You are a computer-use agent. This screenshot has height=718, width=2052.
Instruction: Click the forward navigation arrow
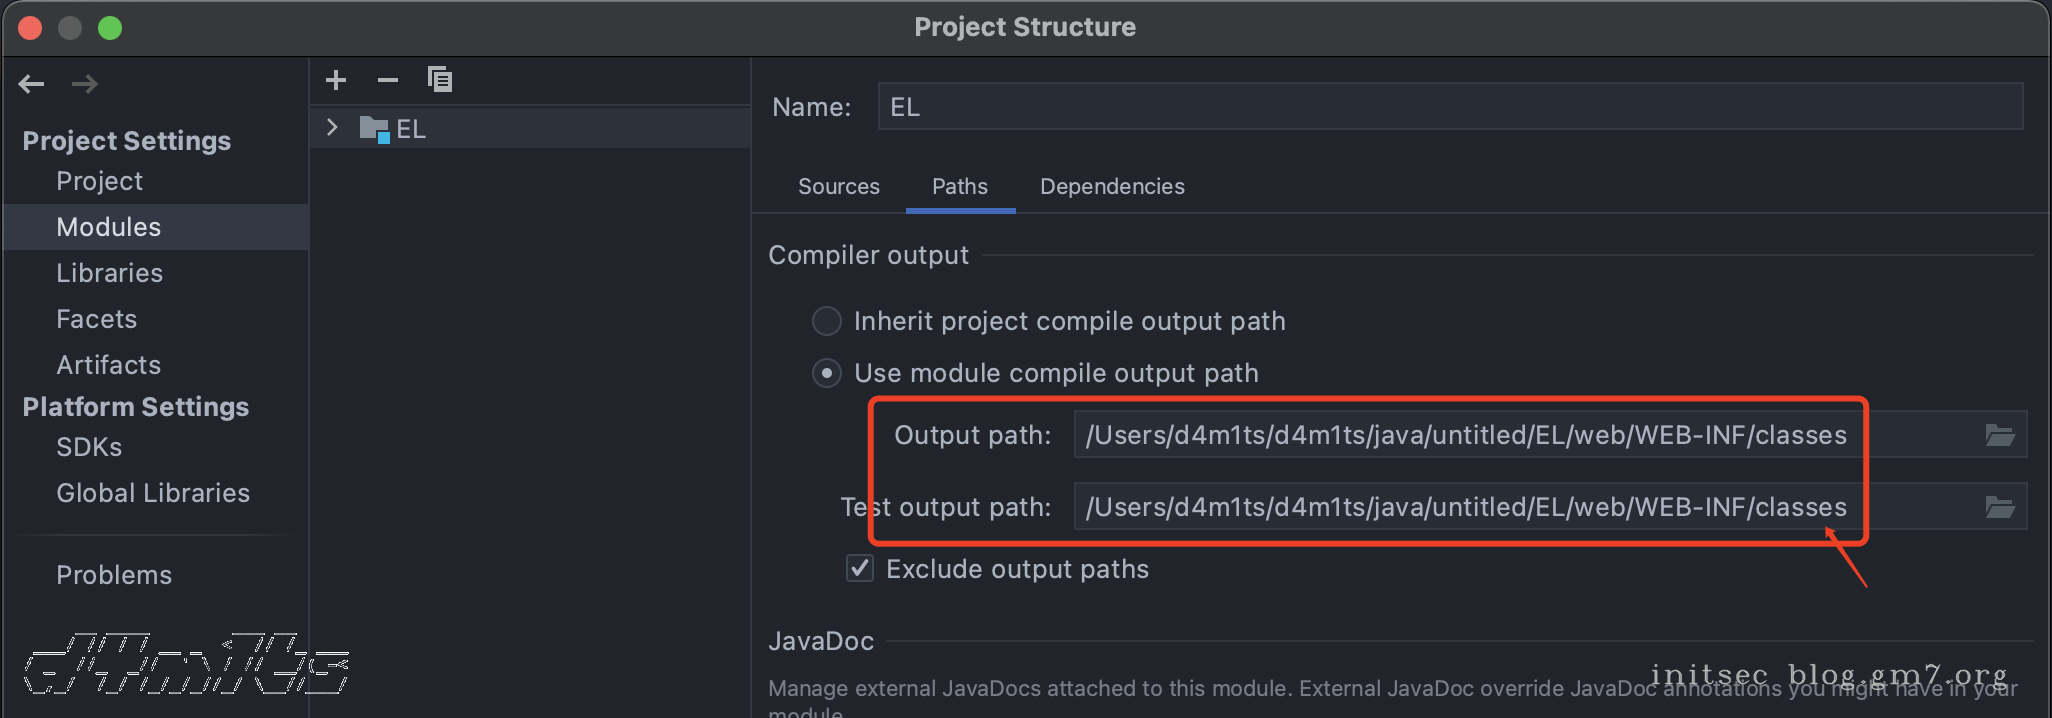(85, 84)
